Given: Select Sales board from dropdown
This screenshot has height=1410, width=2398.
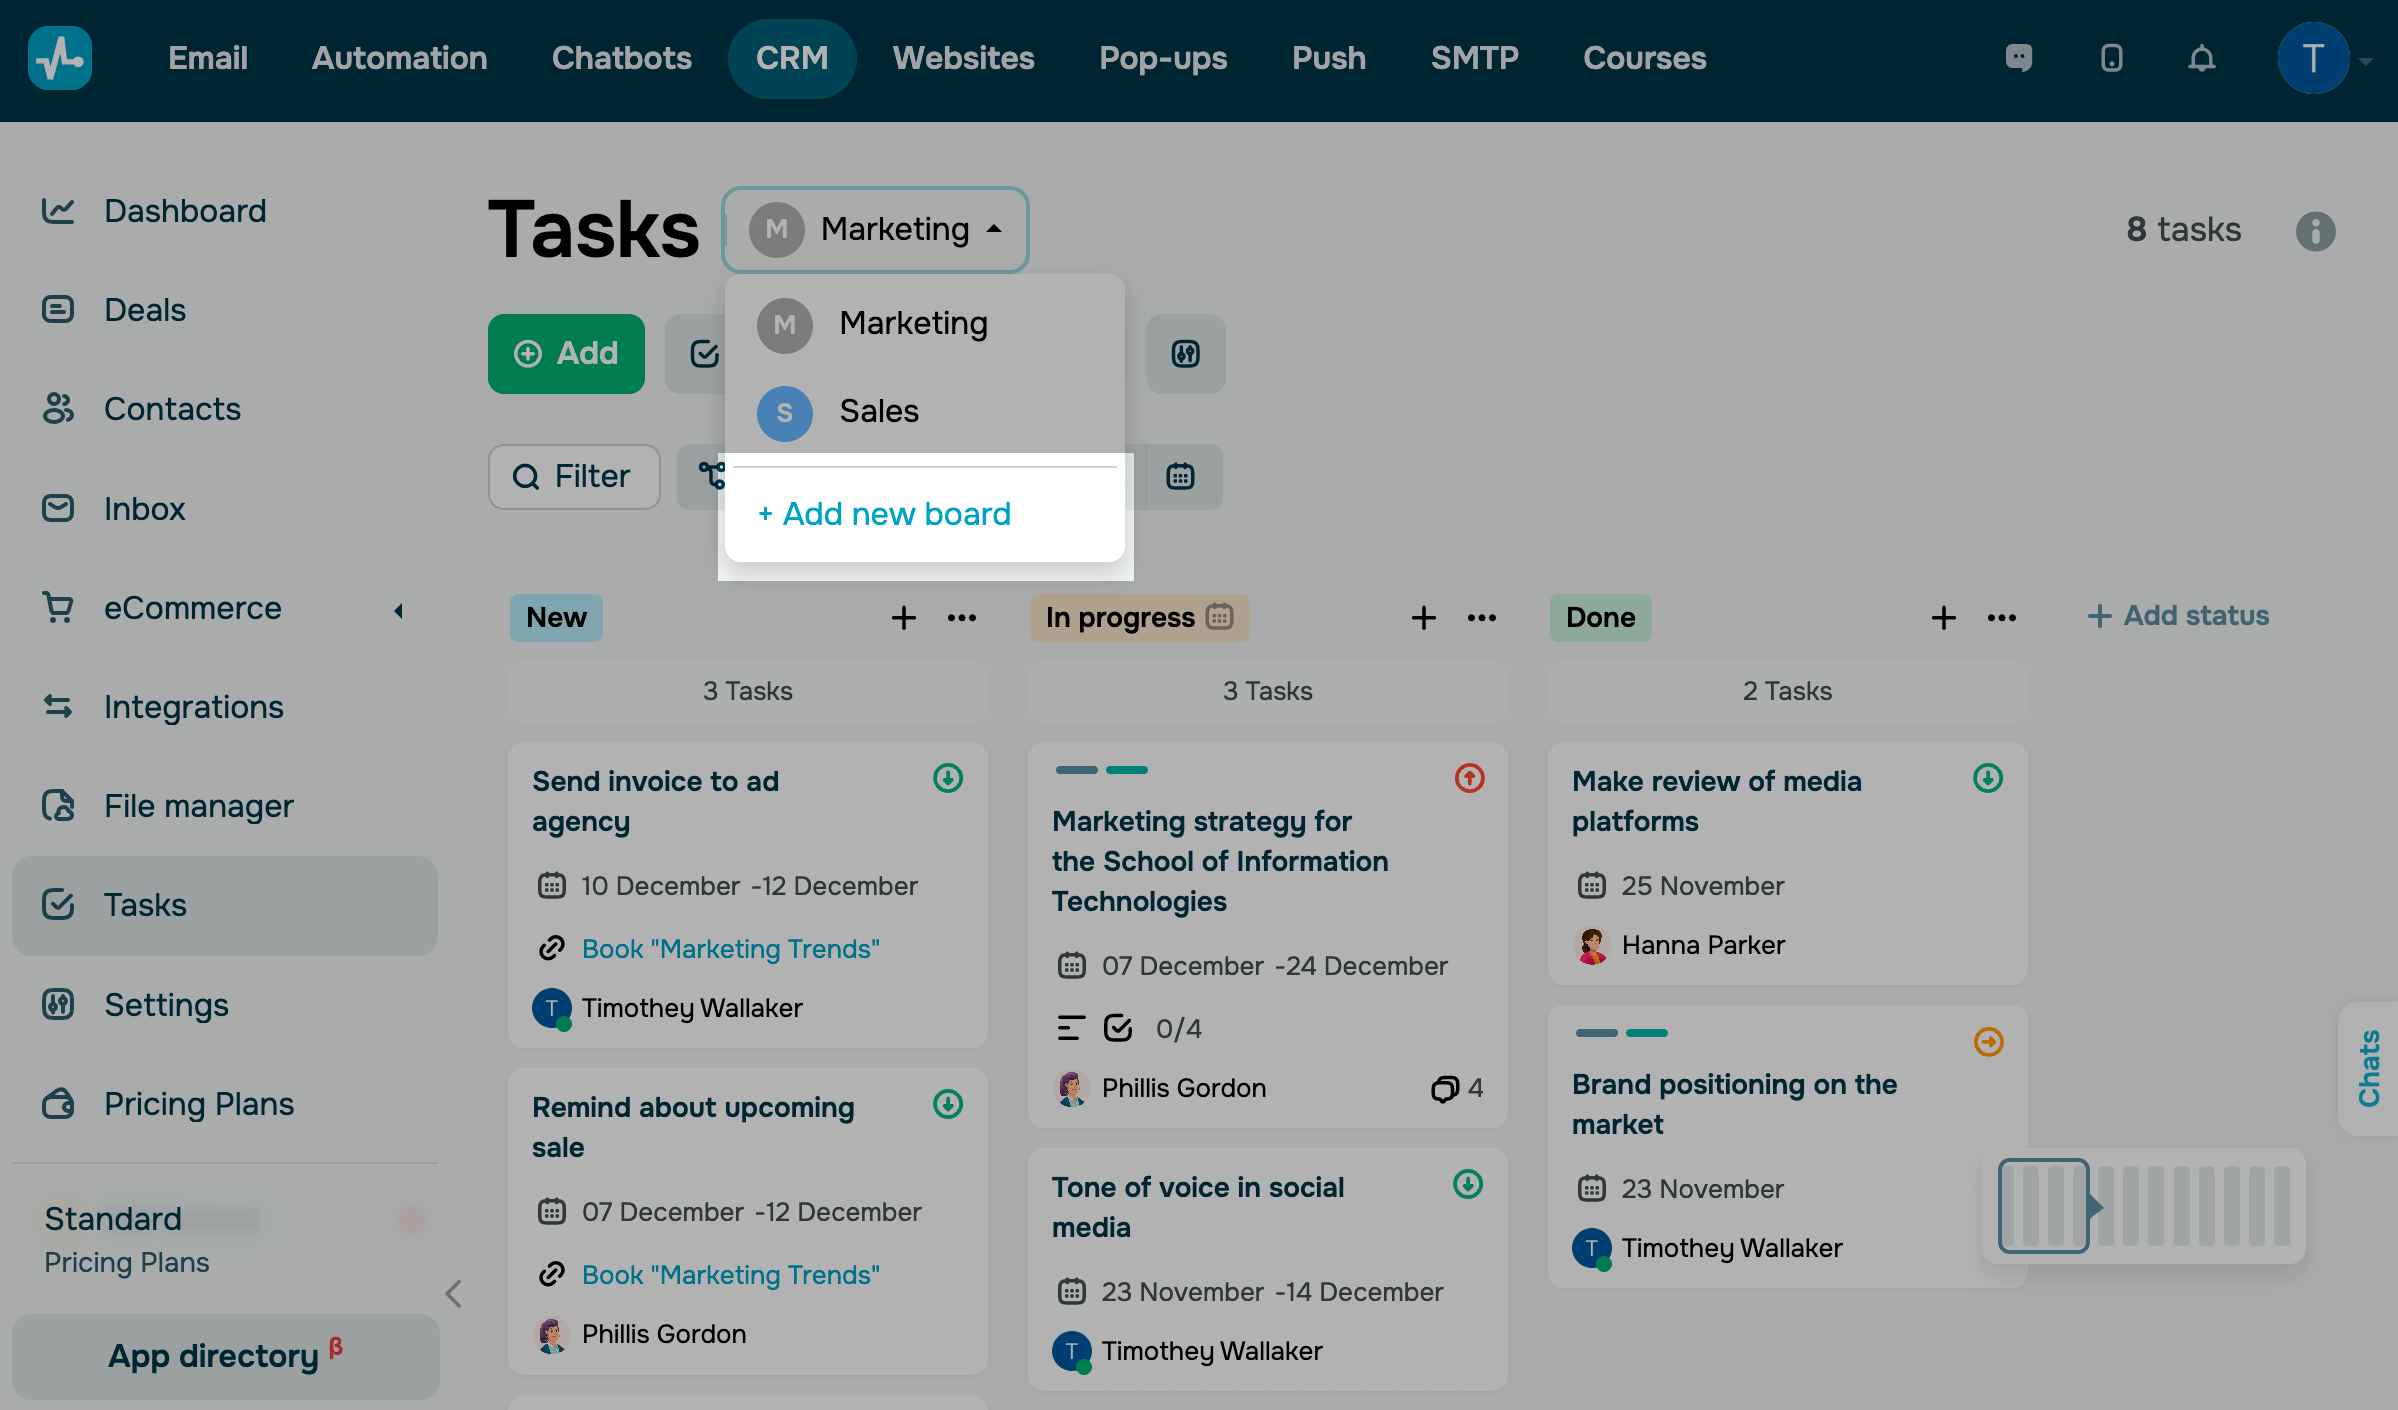Looking at the screenshot, I should click(x=878, y=412).
